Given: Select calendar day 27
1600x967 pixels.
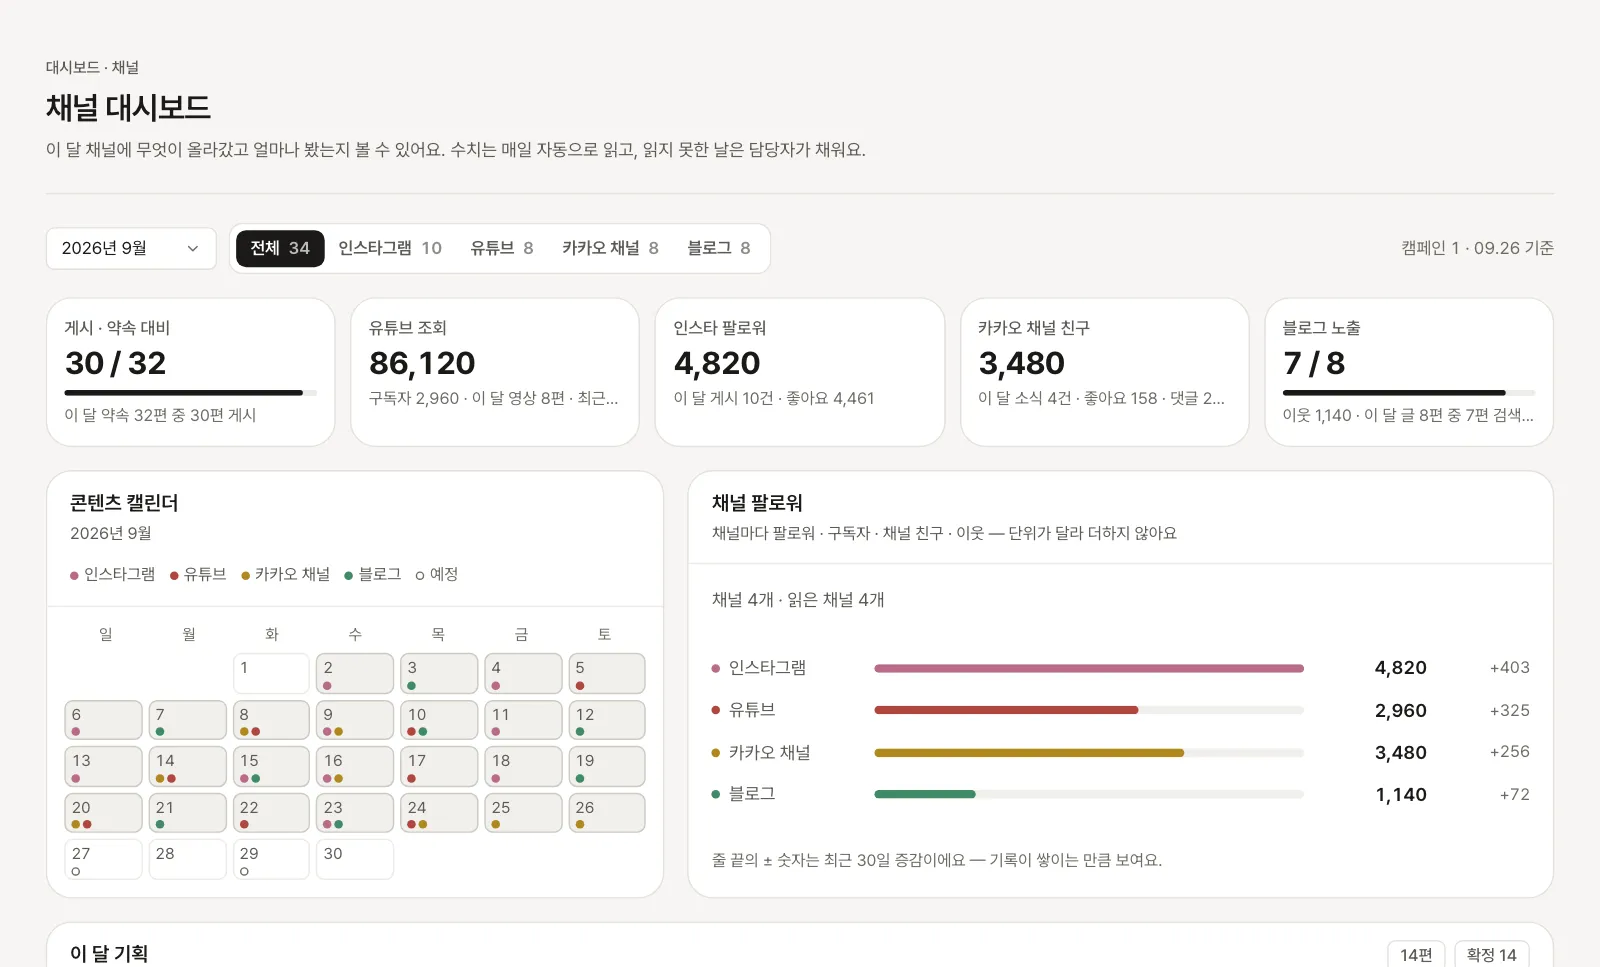Looking at the screenshot, I should (x=103, y=860).
